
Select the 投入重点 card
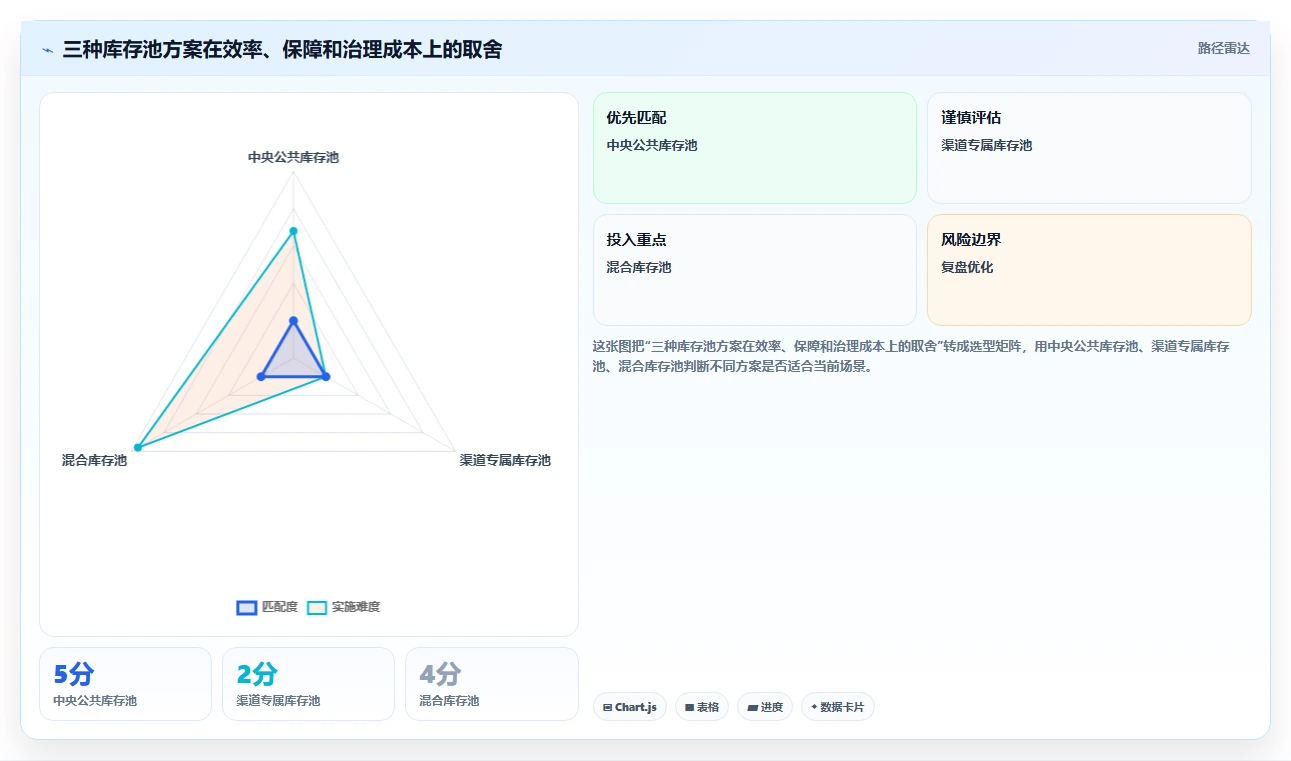pyautogui.click(x=755, y=270)
